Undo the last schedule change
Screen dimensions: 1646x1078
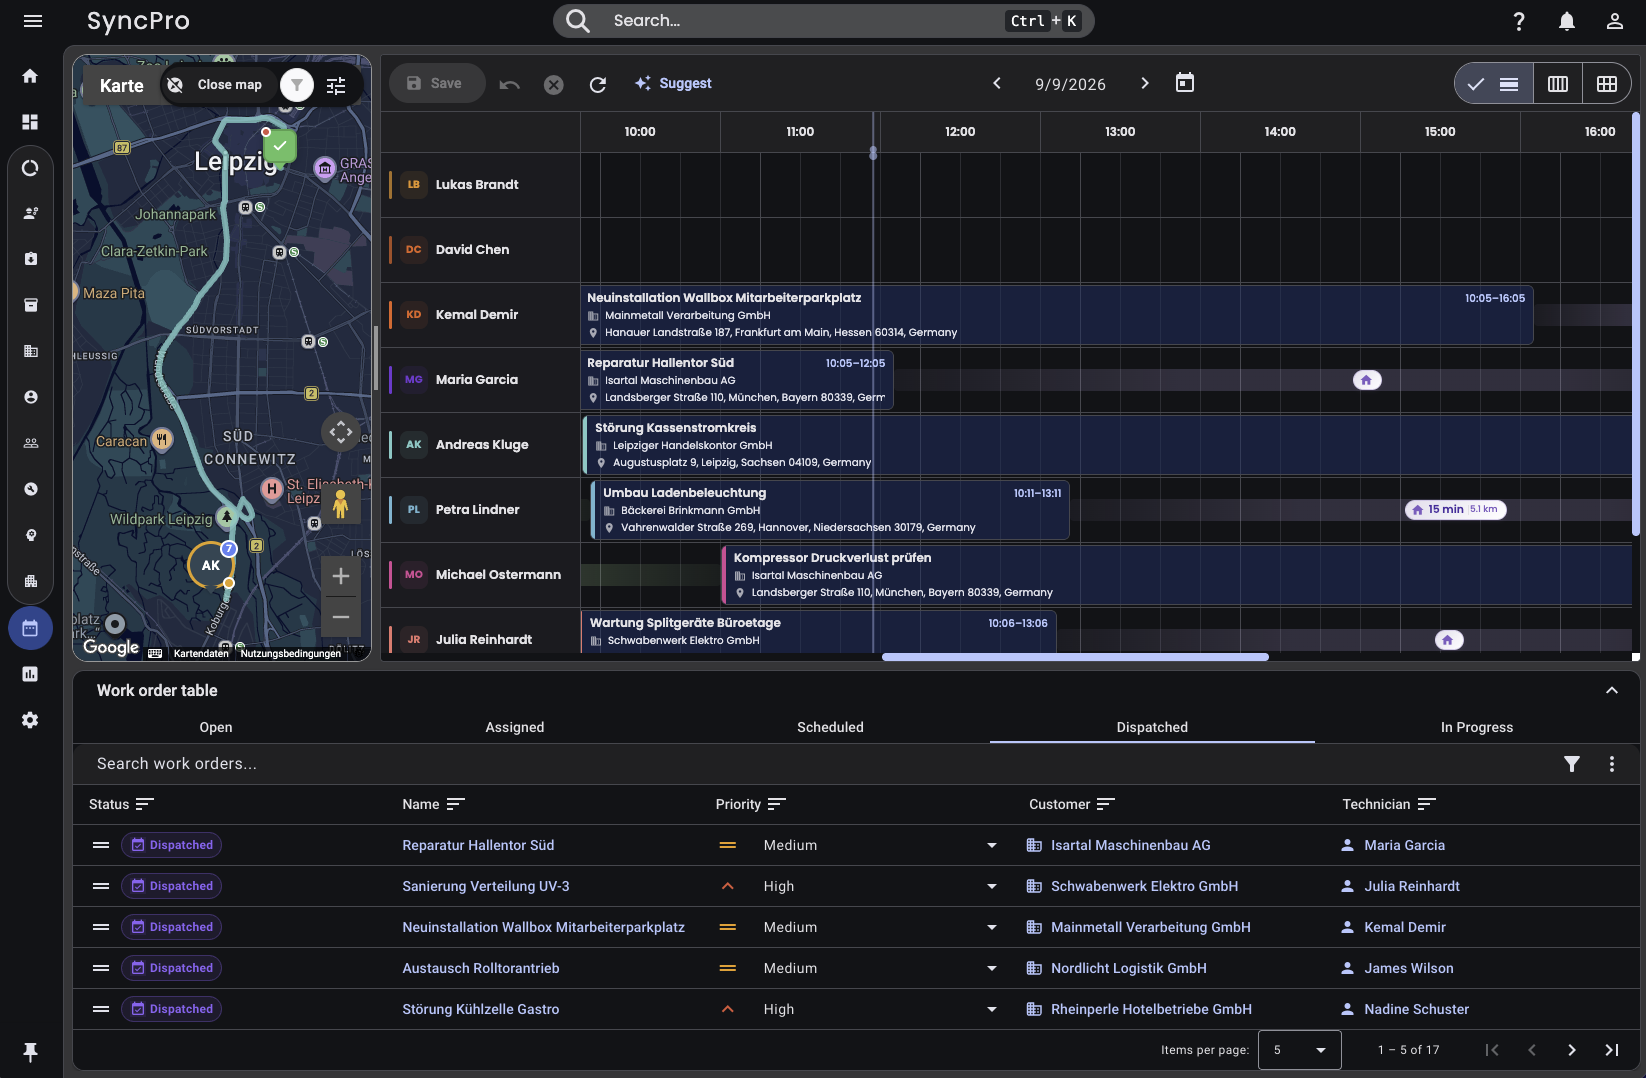[510, 84]
